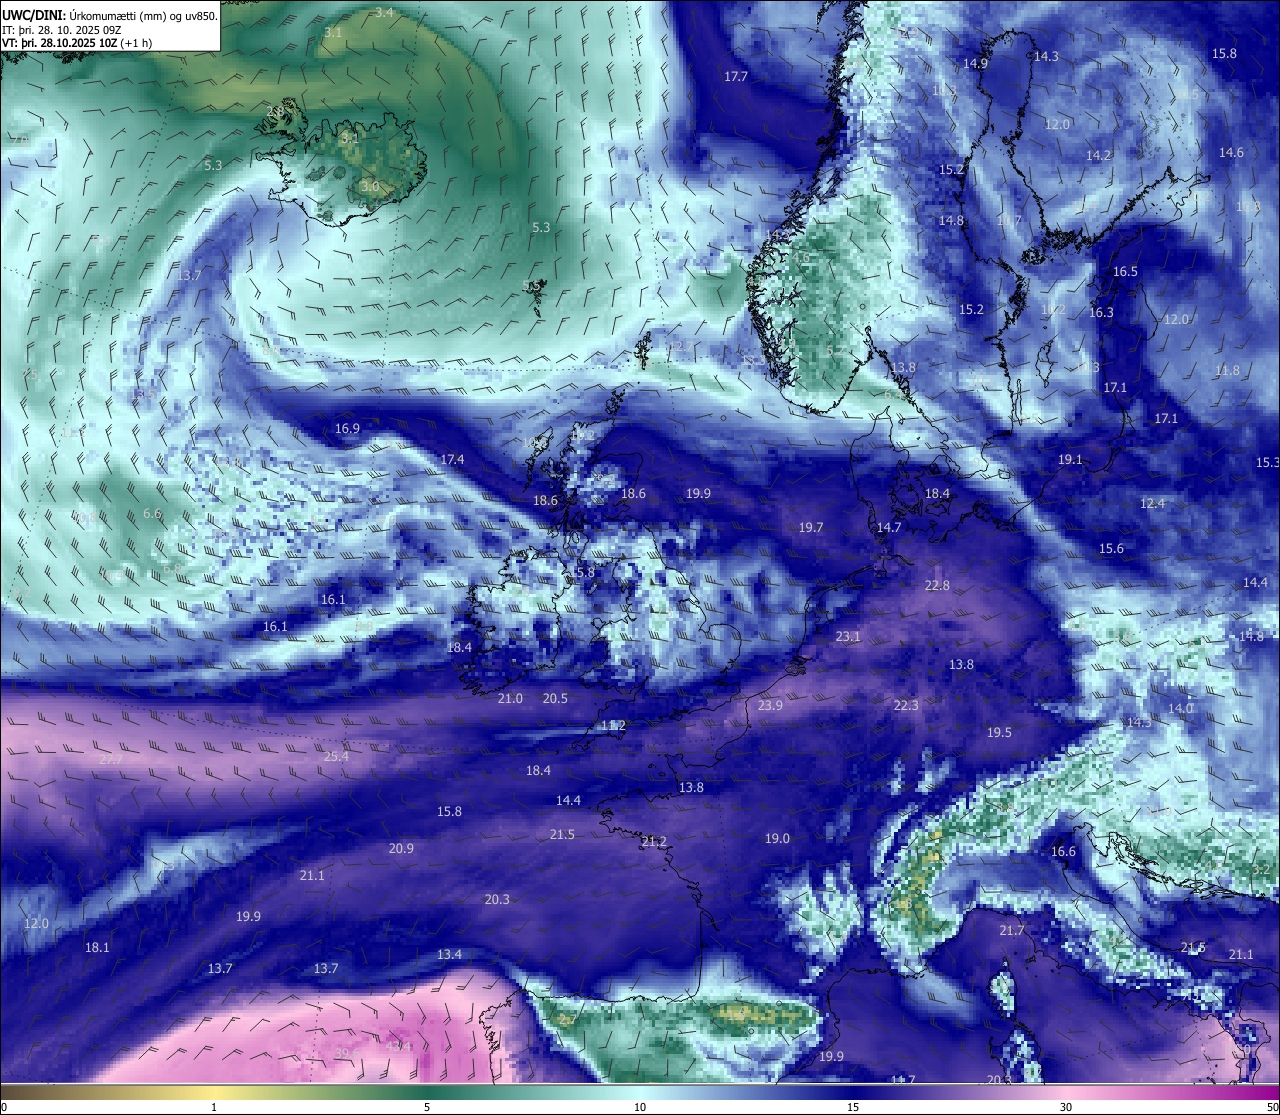Screen dimensions: 1280x1115
Task: Click the 1 tick on the color scale
Action: pyautogui.click(x=214, y=1107)
